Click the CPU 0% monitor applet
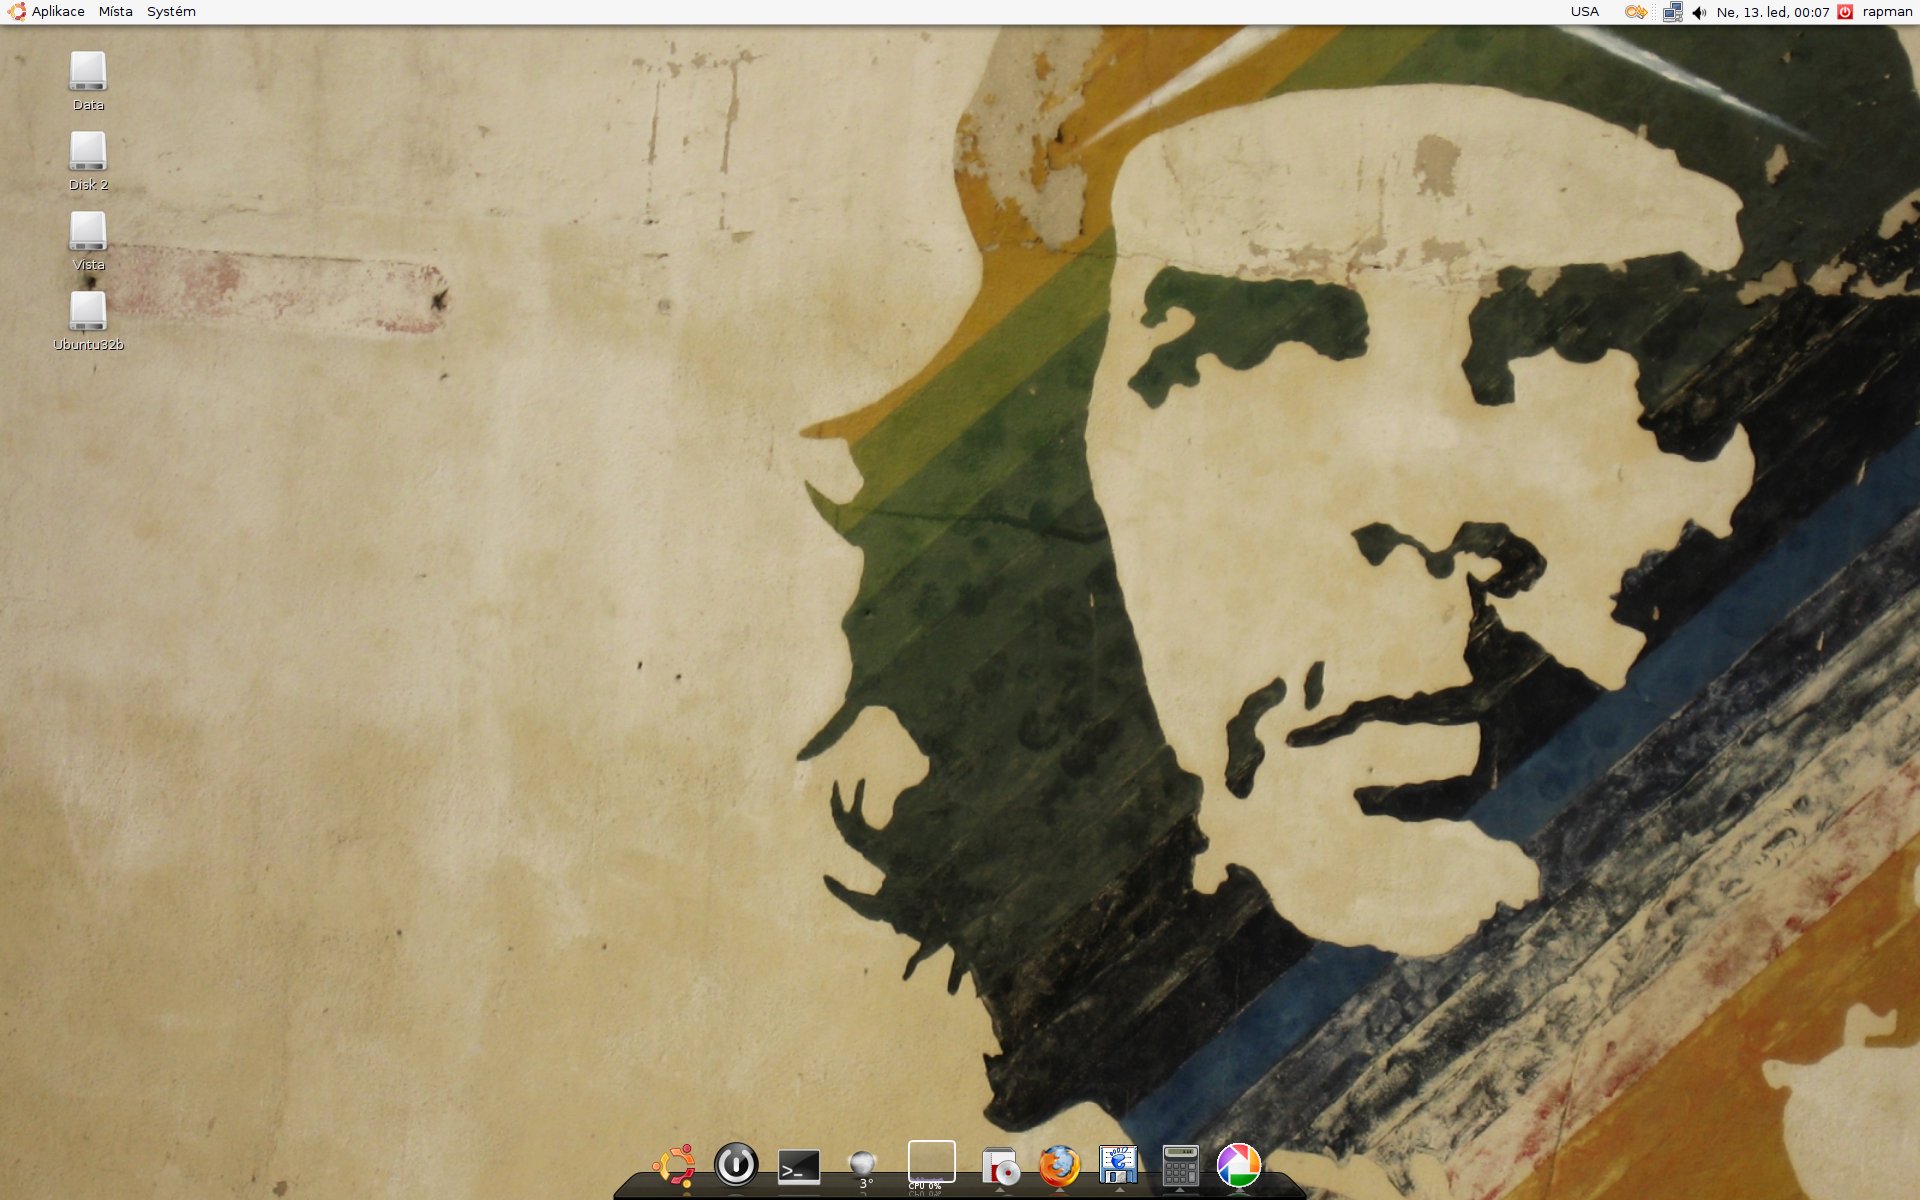The image size is (1920, 1200). (931, 1165)
